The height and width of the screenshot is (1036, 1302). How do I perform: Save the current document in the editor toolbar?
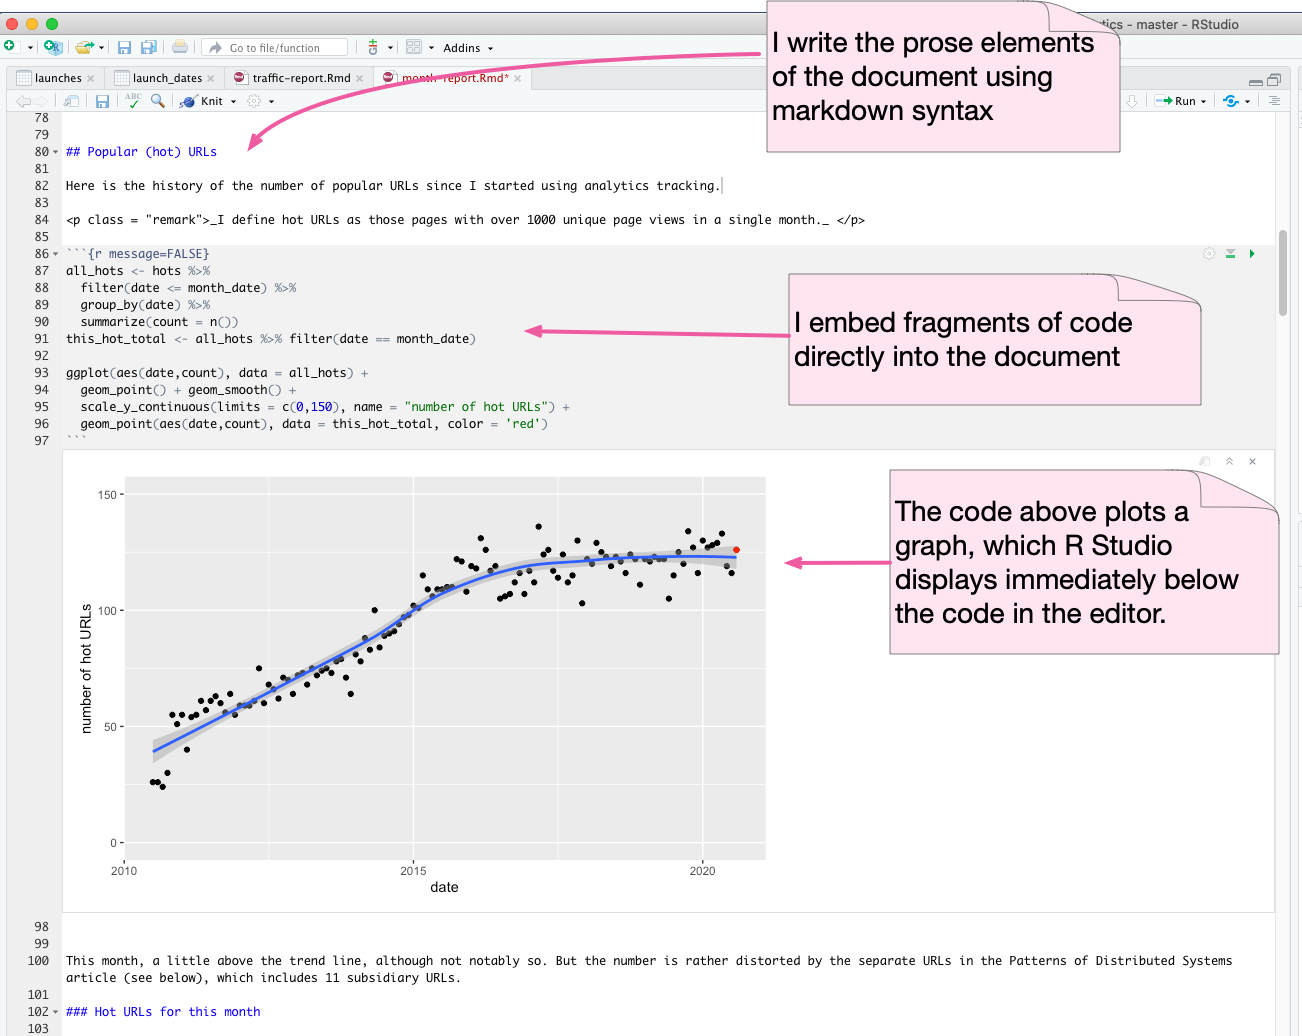pyautogui.click(x=102, y=101)
